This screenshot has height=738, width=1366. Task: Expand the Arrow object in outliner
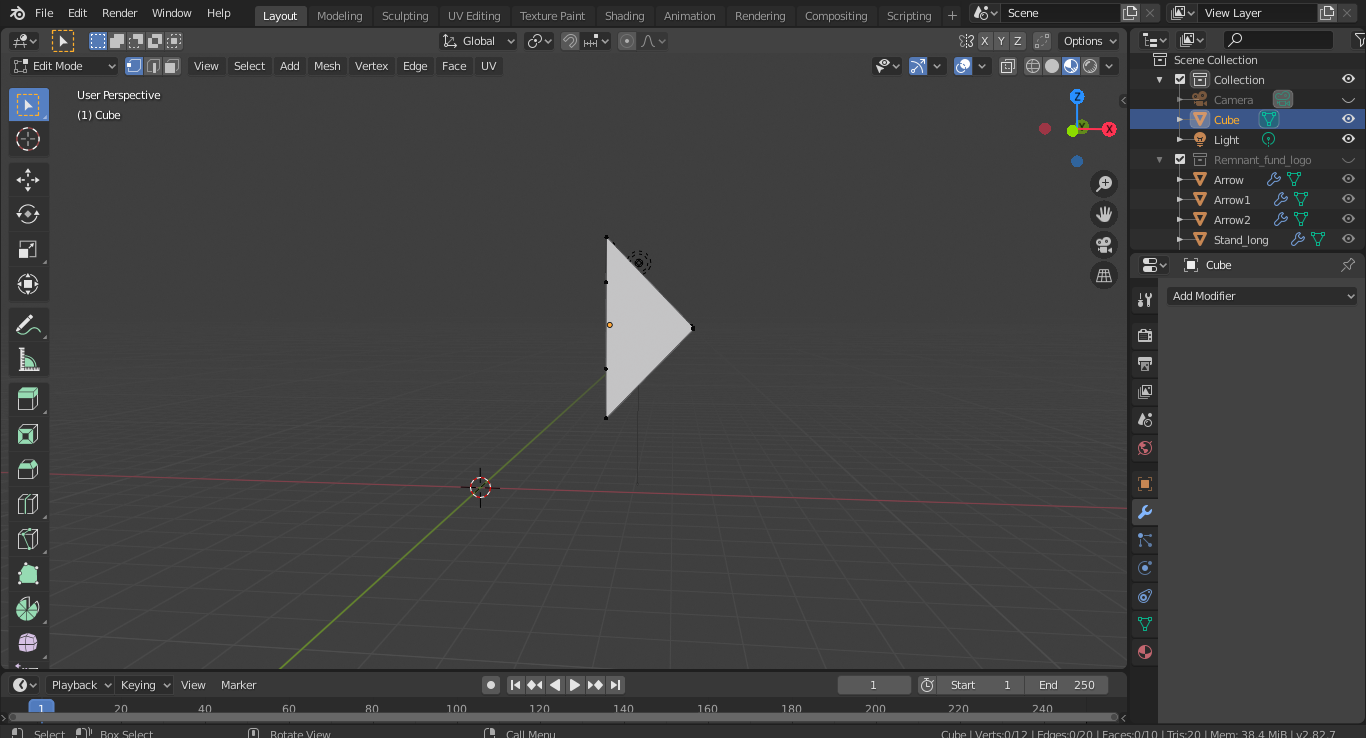point(1180,180)
